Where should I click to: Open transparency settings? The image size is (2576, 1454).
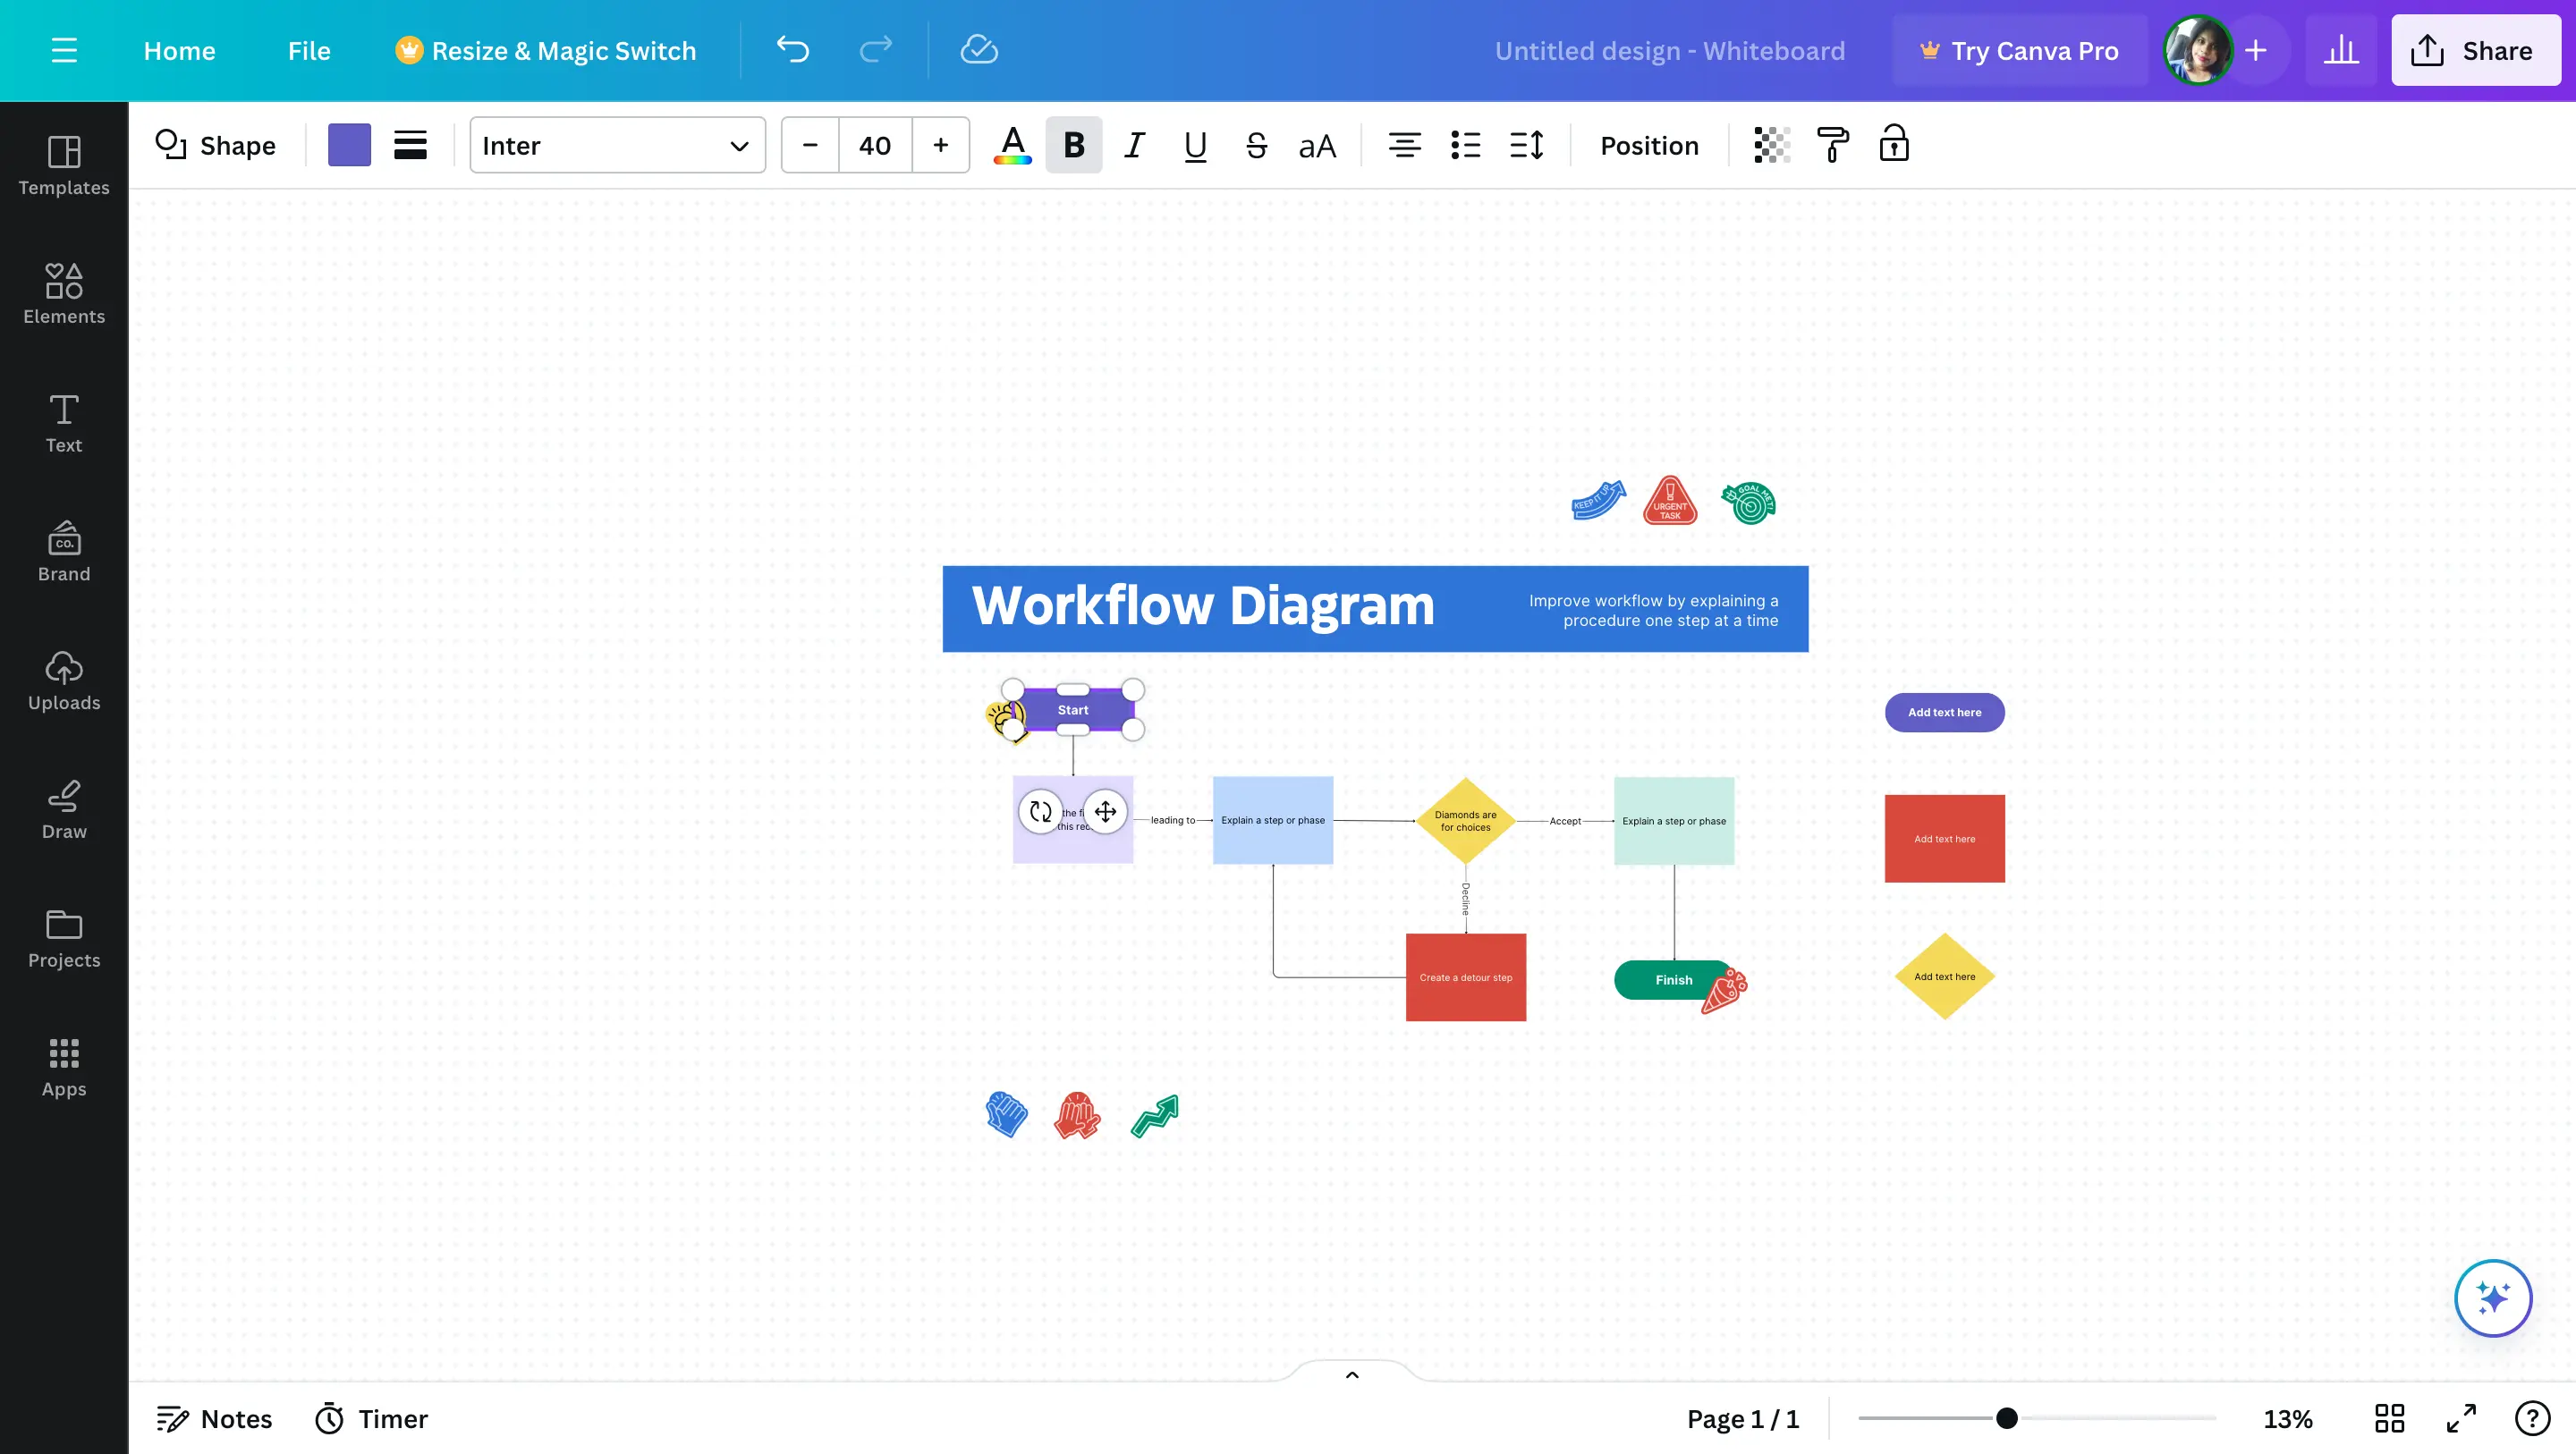pyautogui.click(x=1771, y=145)
